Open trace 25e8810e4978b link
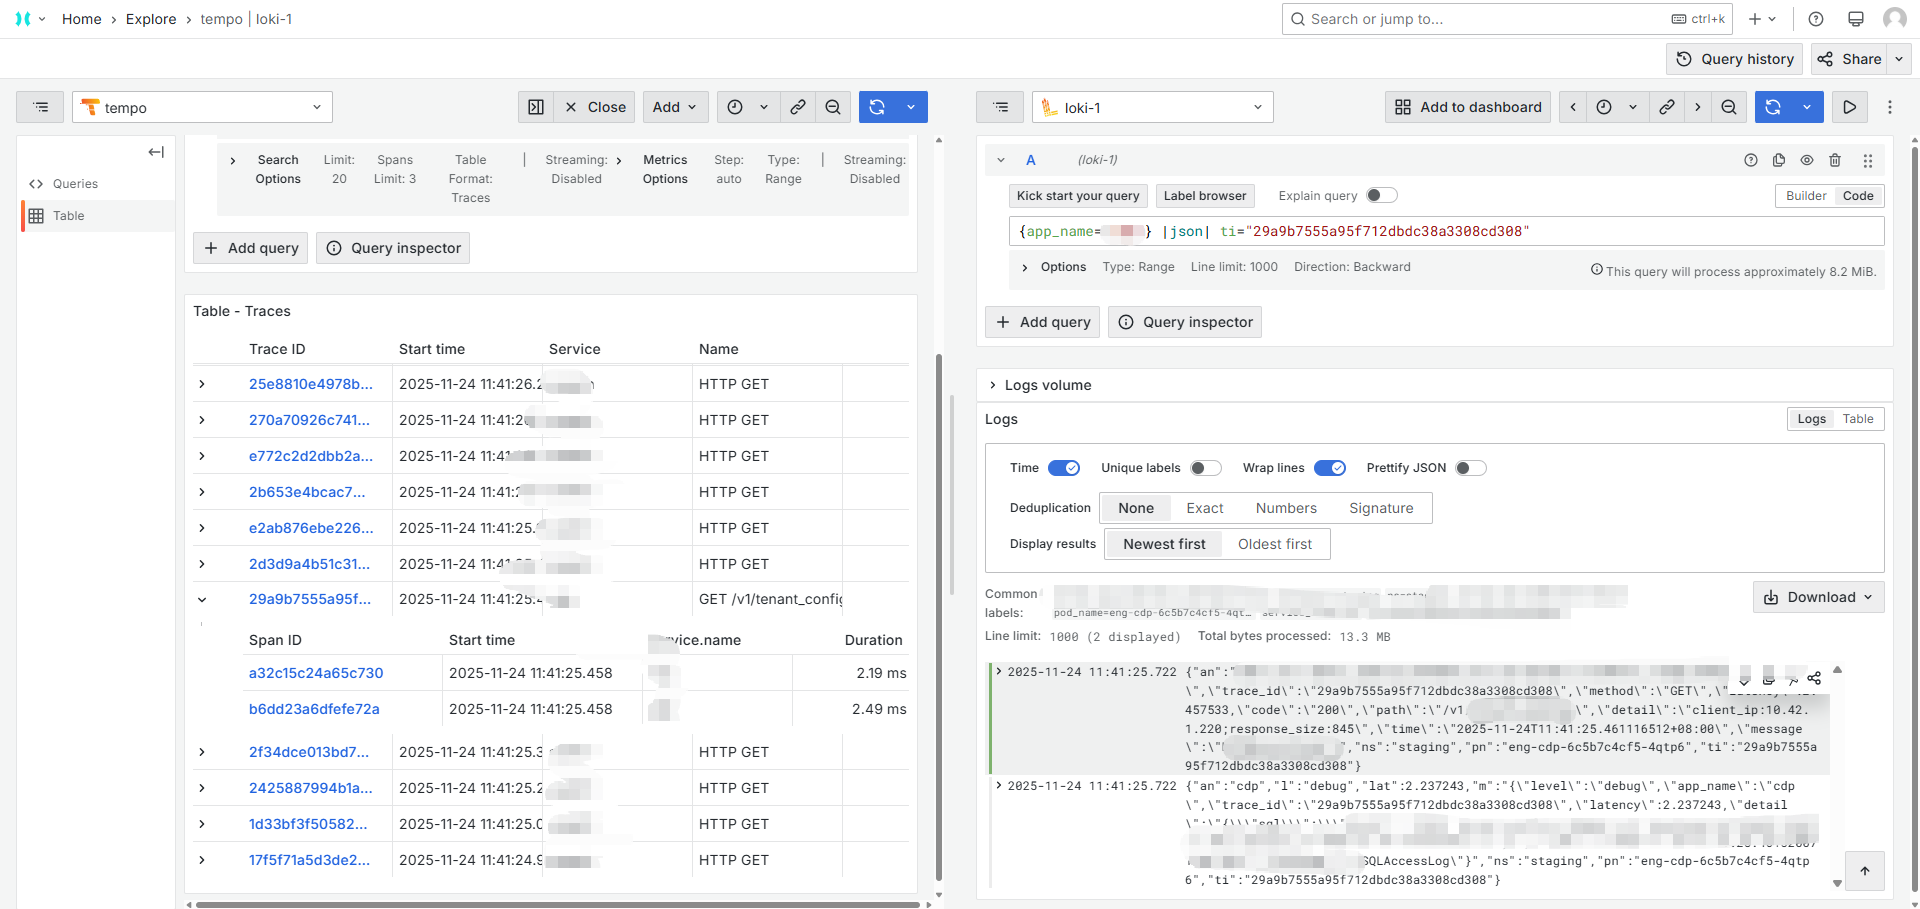The width and height of the screenshot is (1920, 909). point(310,384)
